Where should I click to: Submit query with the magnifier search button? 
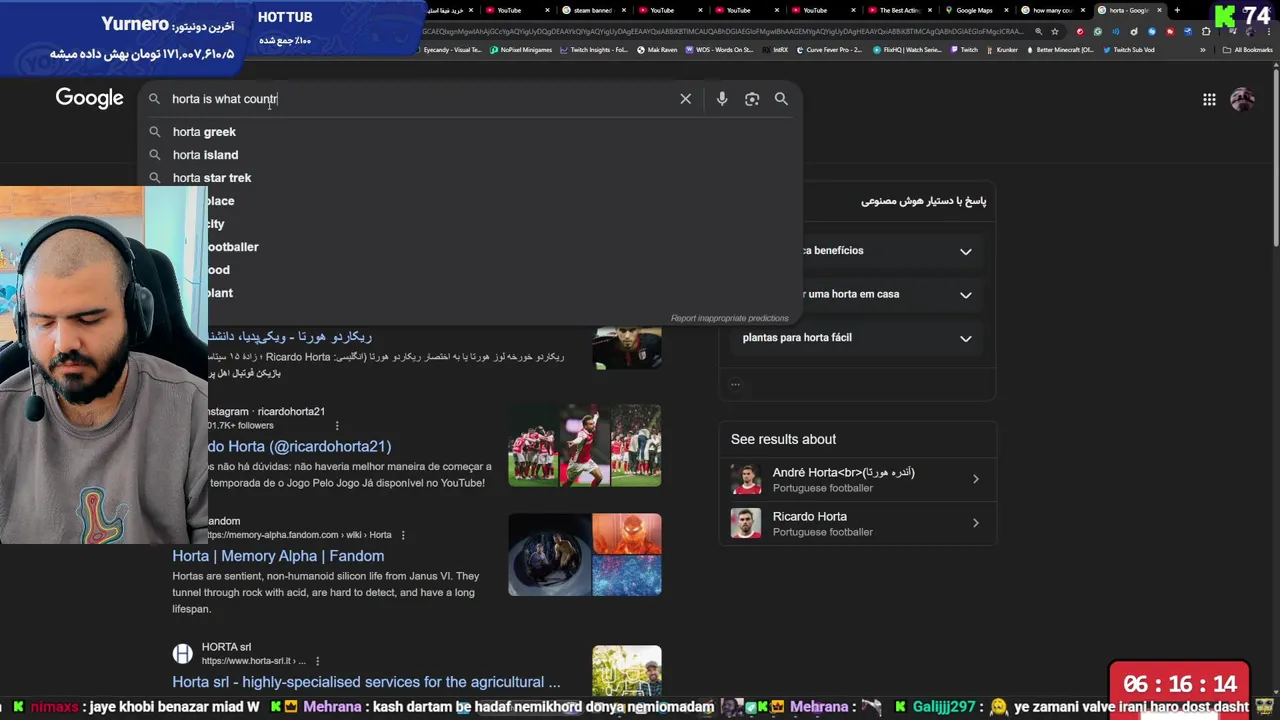click(781, 99)
